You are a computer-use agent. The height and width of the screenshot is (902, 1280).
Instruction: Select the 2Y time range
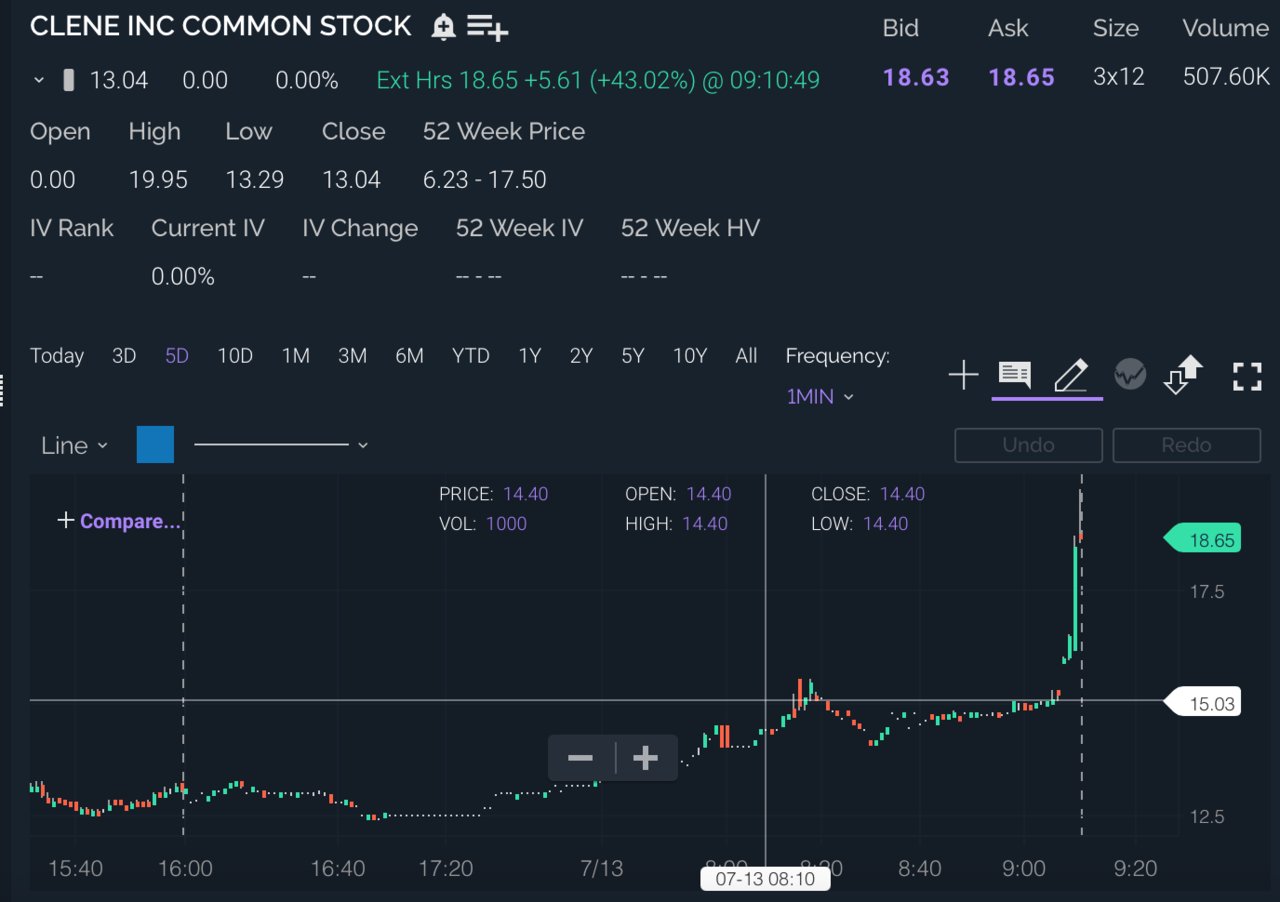pos(581,356)
